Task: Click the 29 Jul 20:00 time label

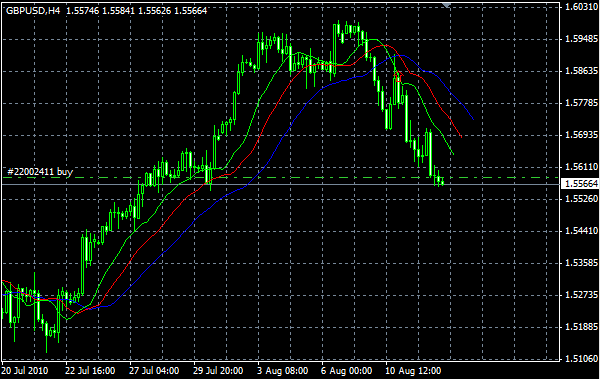Action: point(218,371)
